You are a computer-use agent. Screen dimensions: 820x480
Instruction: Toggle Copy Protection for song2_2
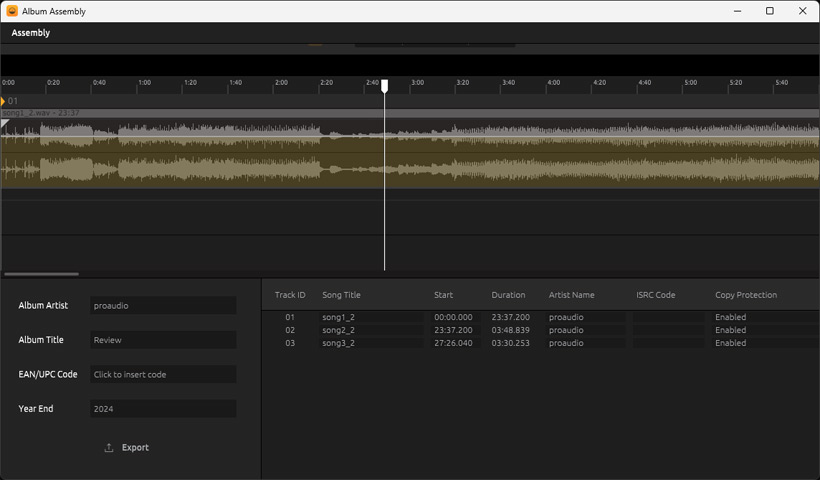click(730, 330)
